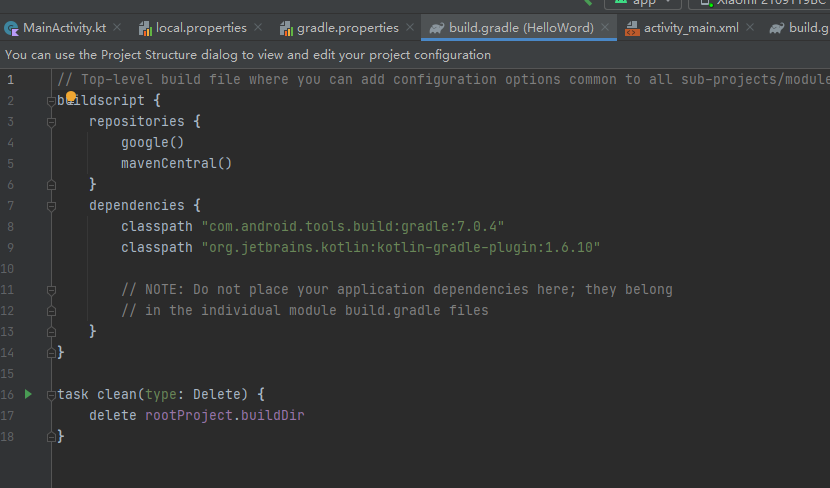This screenshot has height=488, width=830.
Task: Switch to the gradle.properties tab
Action: click(347, 28)
